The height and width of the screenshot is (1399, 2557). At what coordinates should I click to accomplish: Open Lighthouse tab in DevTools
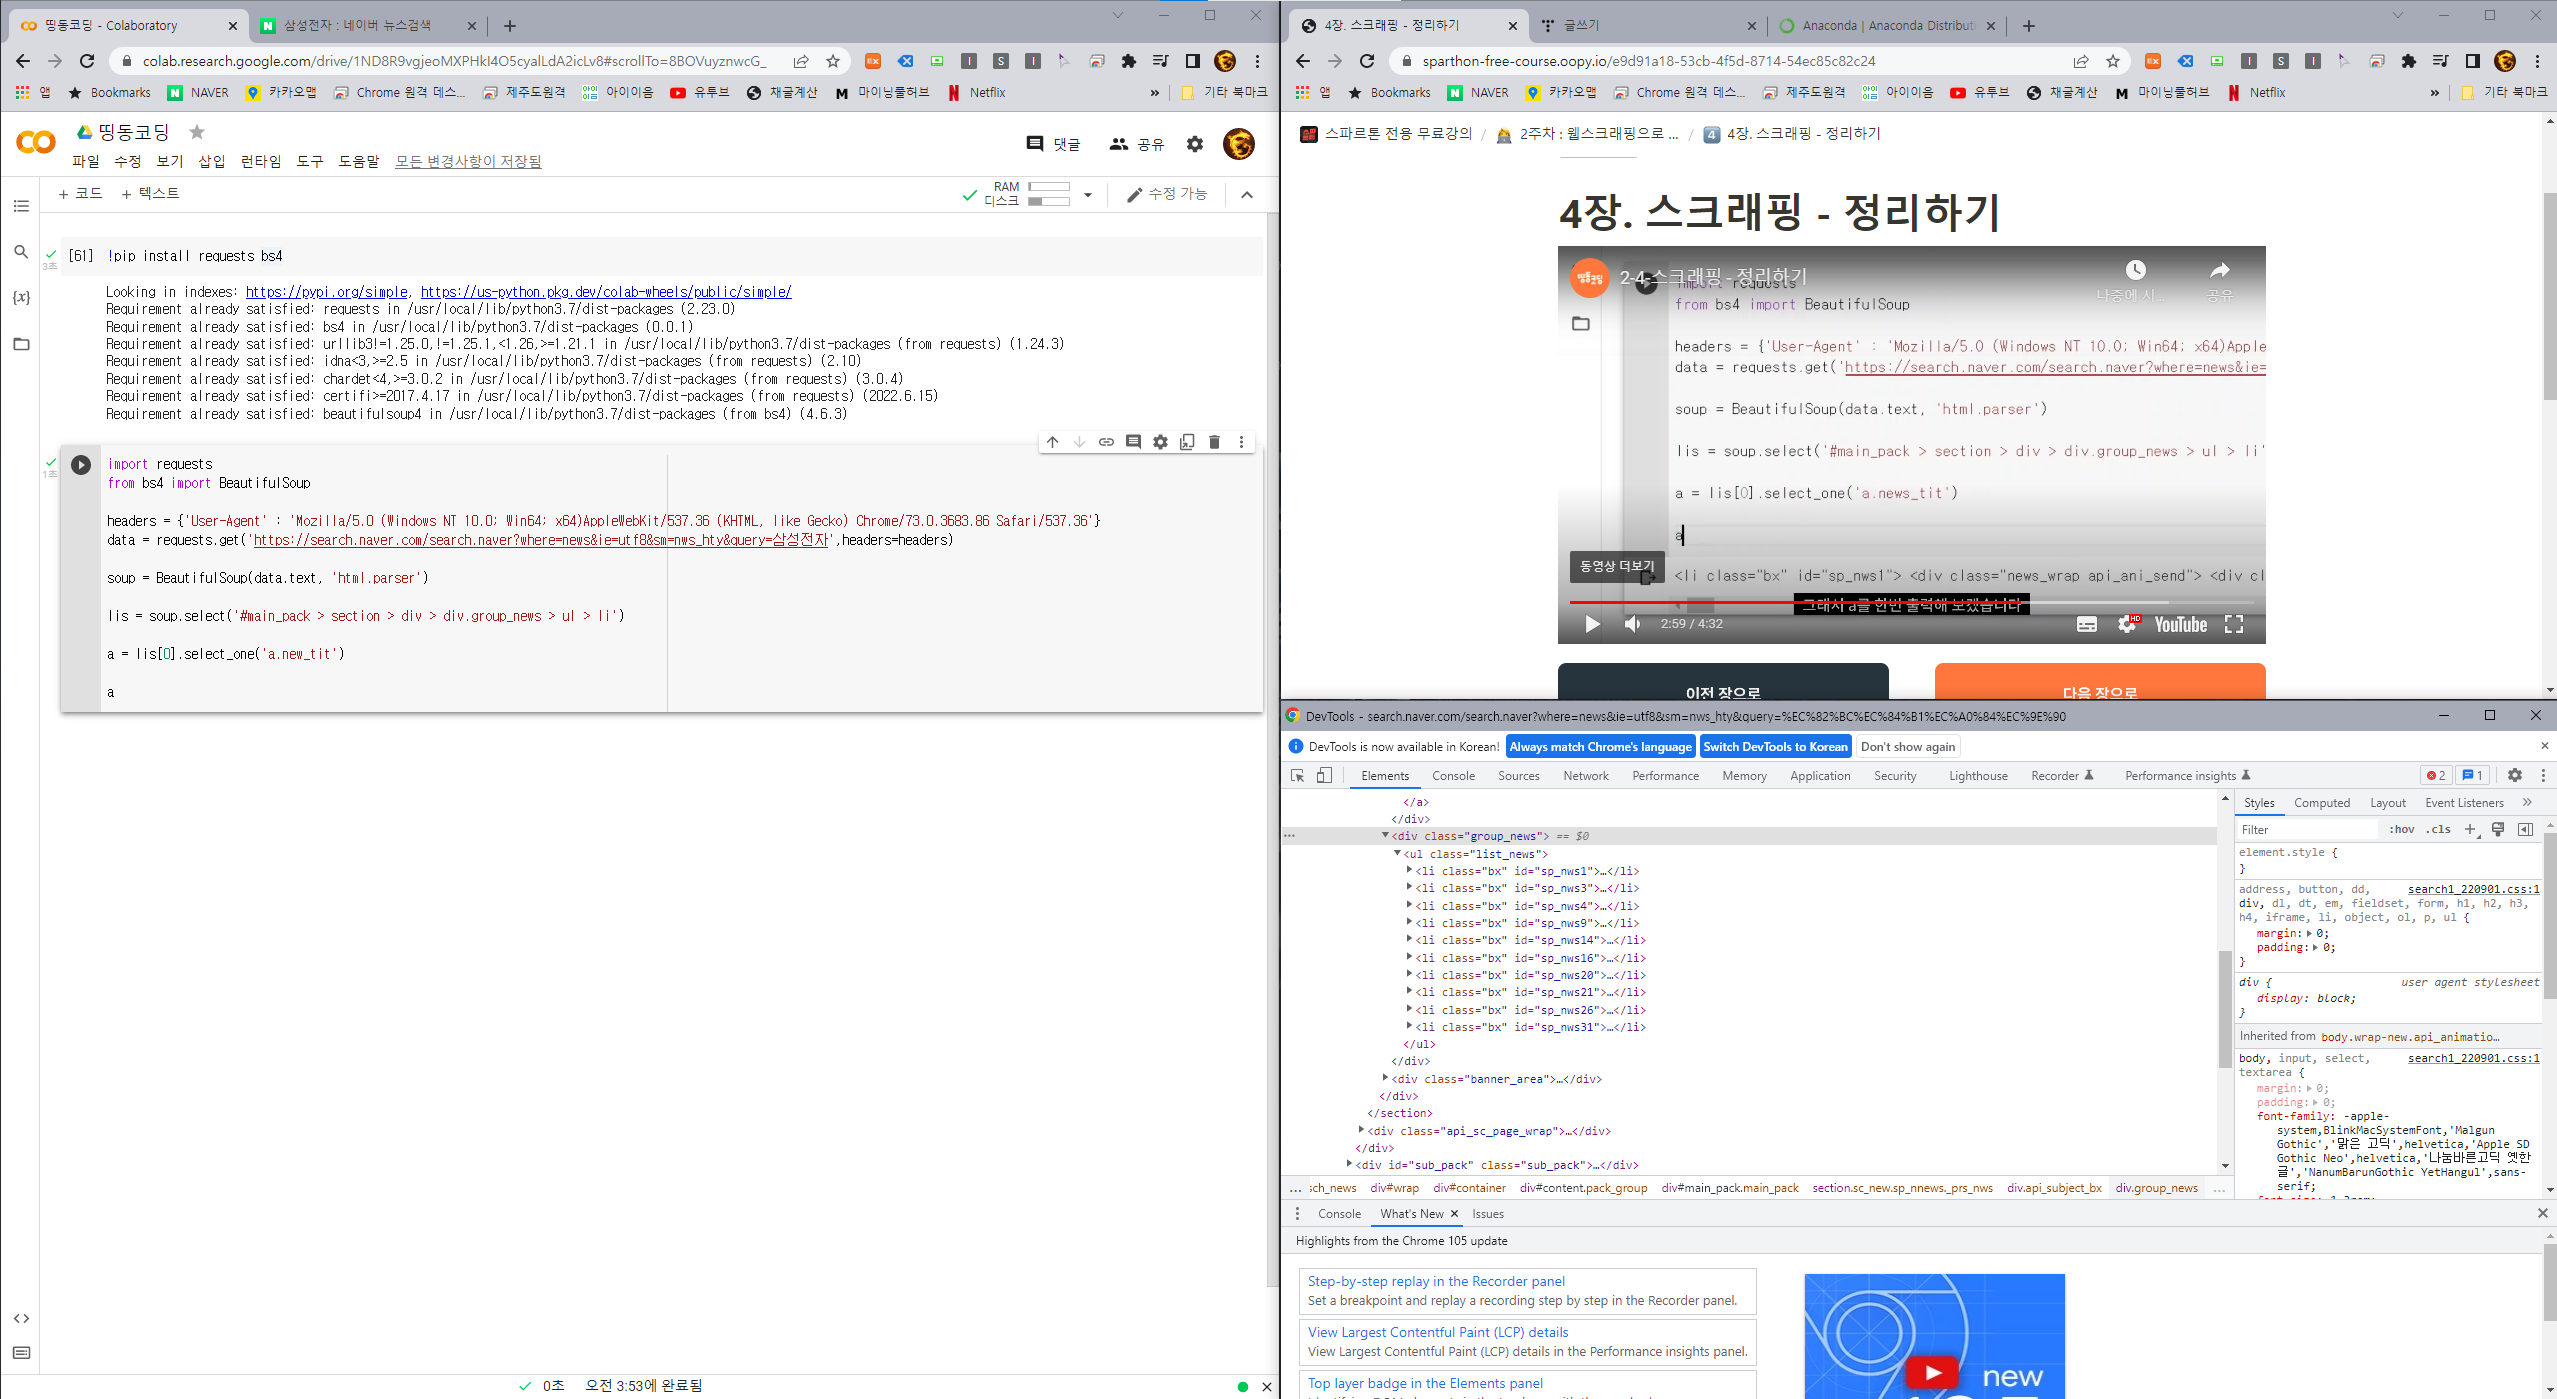point(1977,776)
